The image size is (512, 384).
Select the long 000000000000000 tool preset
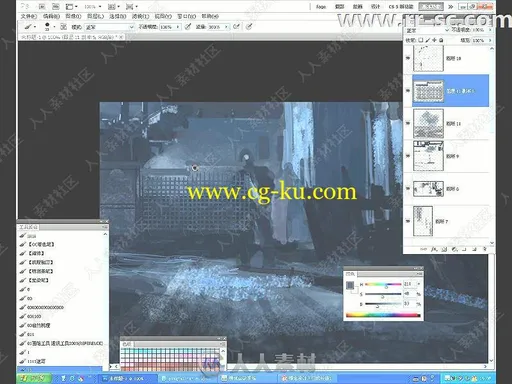click(x=60, y=307)
